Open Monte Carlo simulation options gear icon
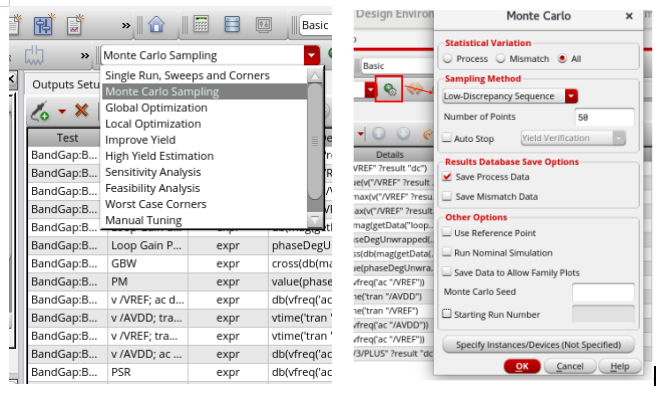Image resolution: width=669 pixels, height=400 pixels. pyautogui.click(x=390, y=90)
